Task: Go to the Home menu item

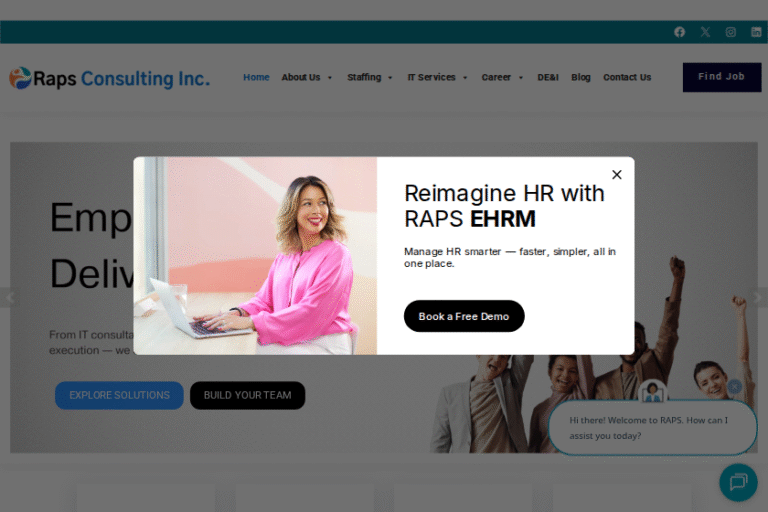Action: pyautogui.click(x=256, y=78)
